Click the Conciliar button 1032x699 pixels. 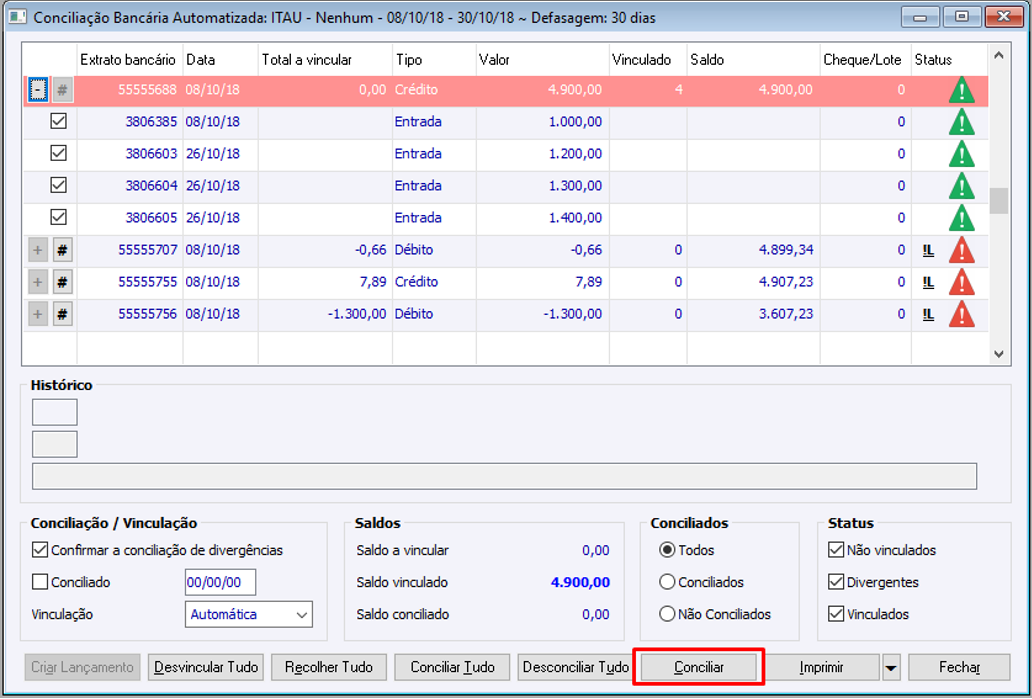[x=698, y=667]
